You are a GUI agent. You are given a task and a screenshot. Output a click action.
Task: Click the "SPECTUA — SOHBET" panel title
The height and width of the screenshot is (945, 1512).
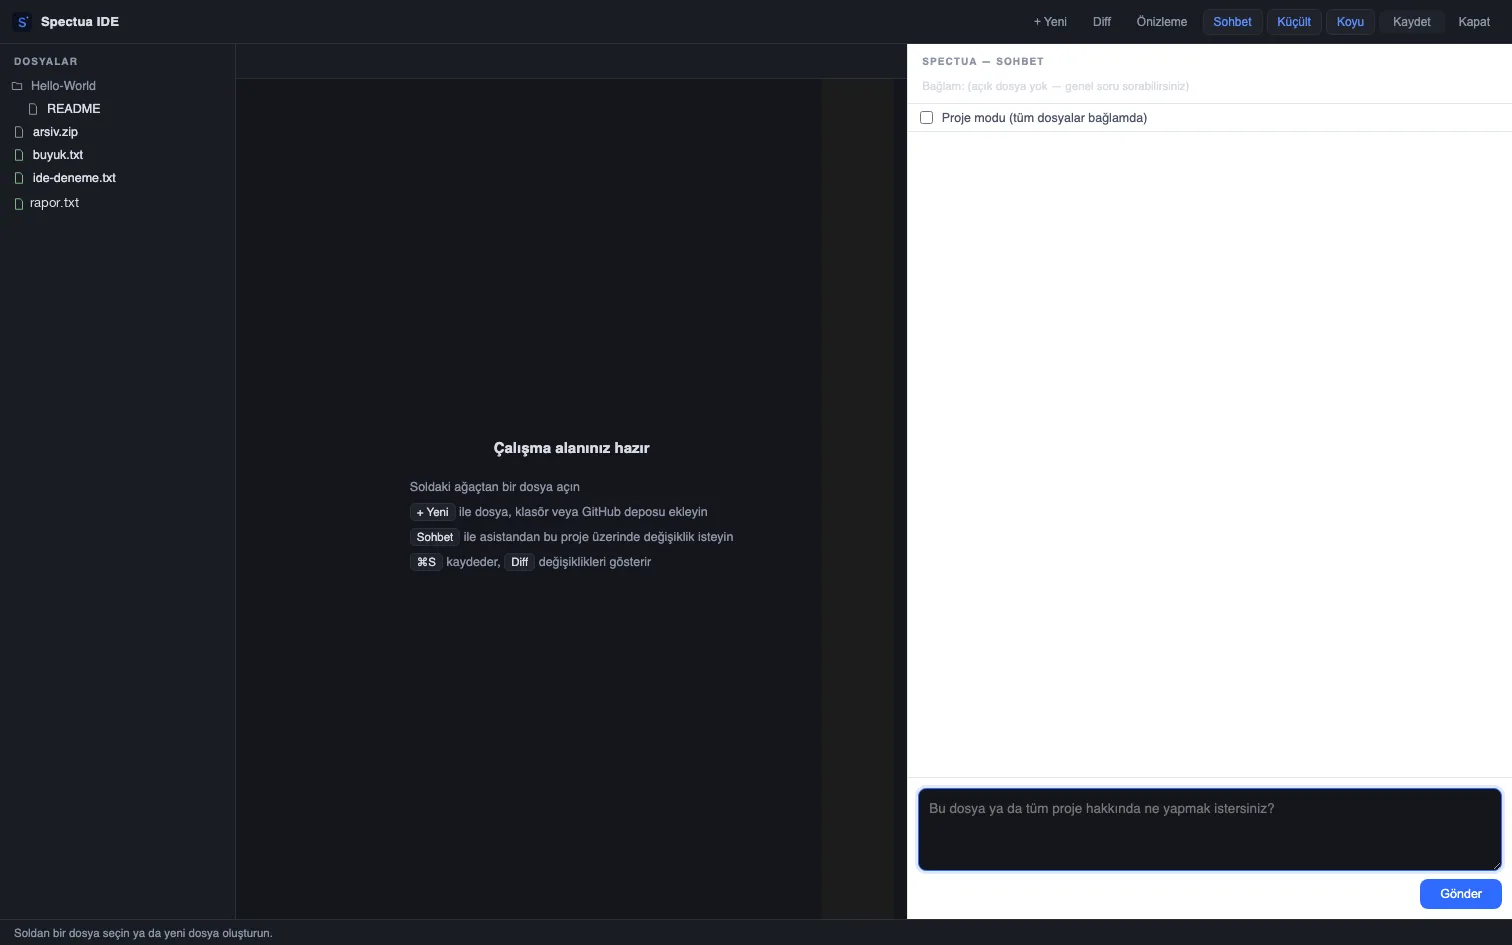[x=983, y=62]
